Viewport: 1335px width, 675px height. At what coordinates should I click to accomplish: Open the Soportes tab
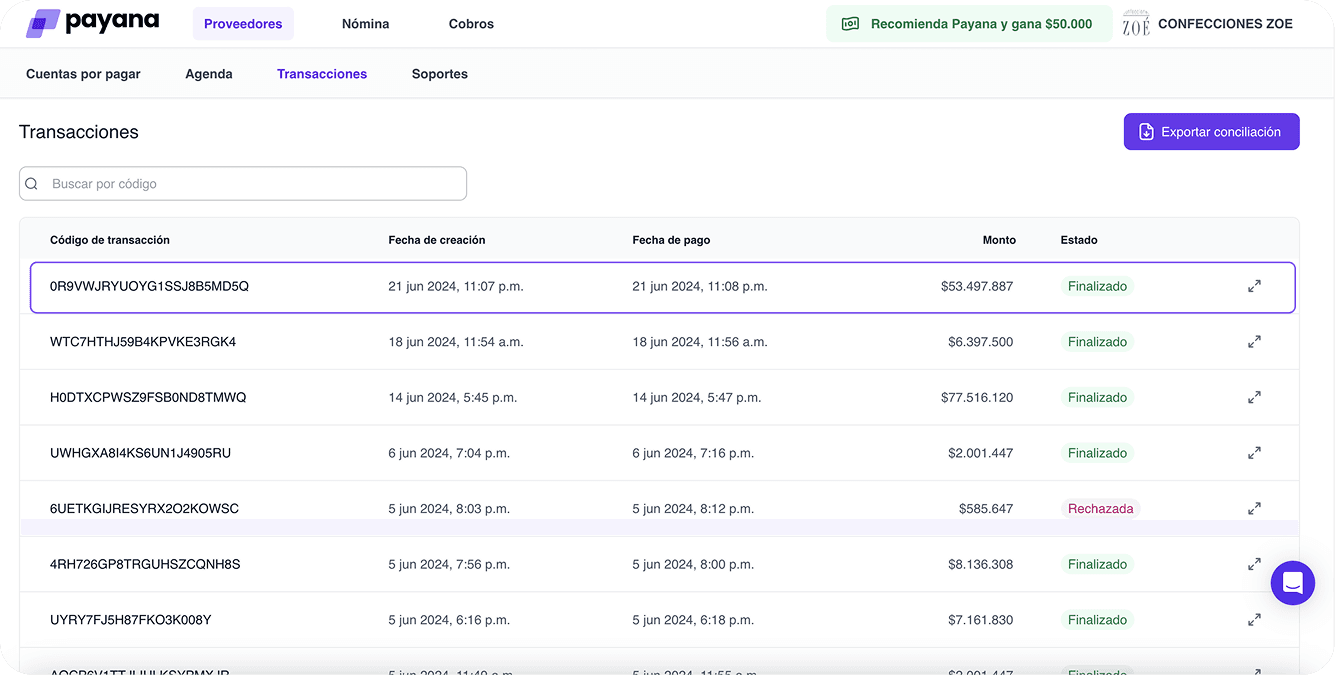[x=439, y=73]
